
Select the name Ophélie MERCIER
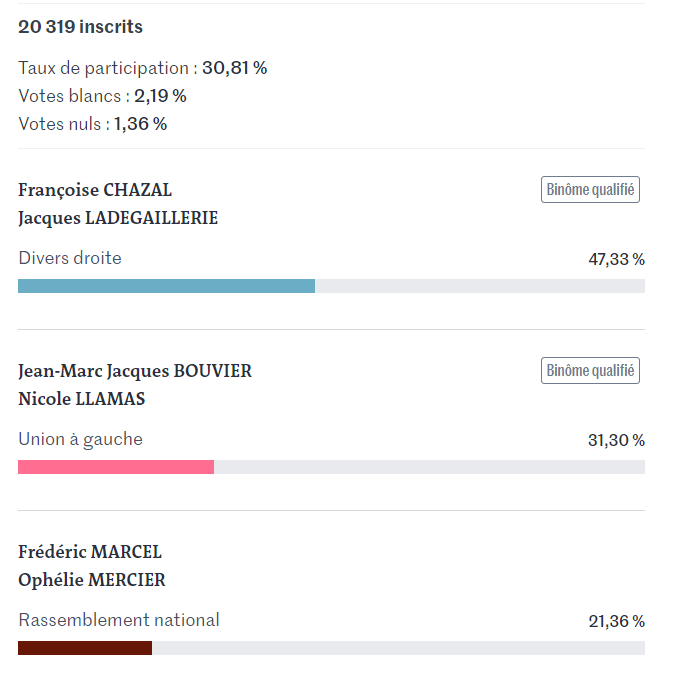(92, 580)
